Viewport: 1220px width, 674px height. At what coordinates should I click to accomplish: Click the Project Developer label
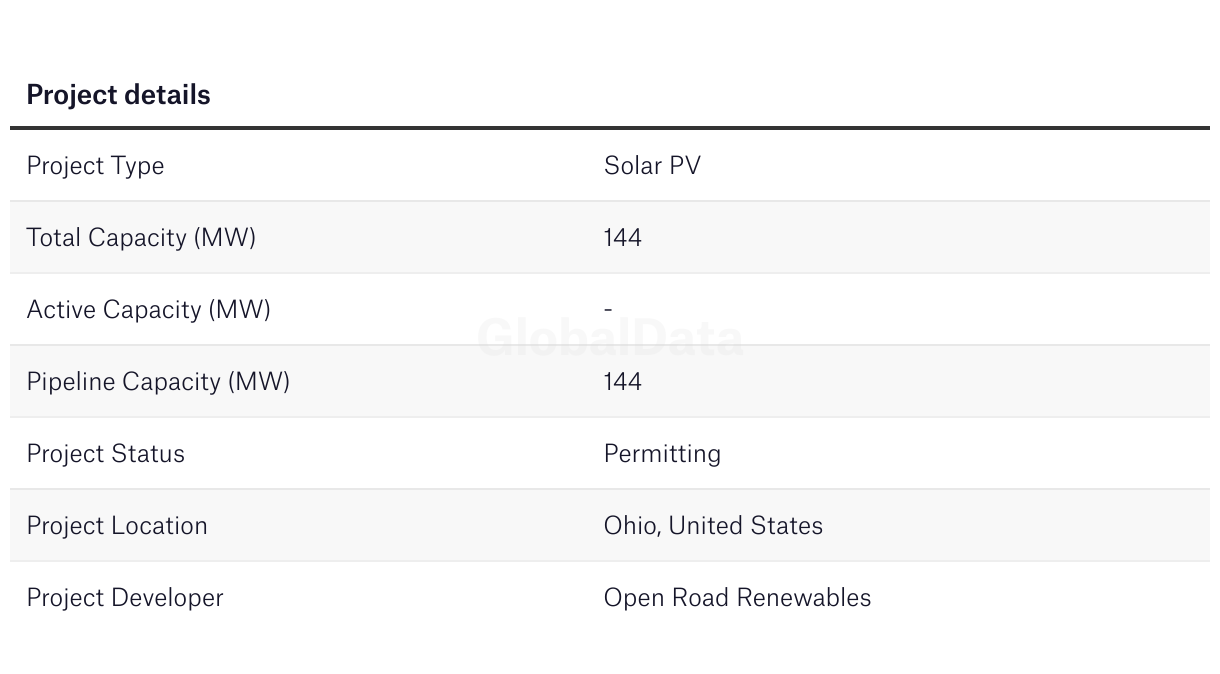[125, 597]
